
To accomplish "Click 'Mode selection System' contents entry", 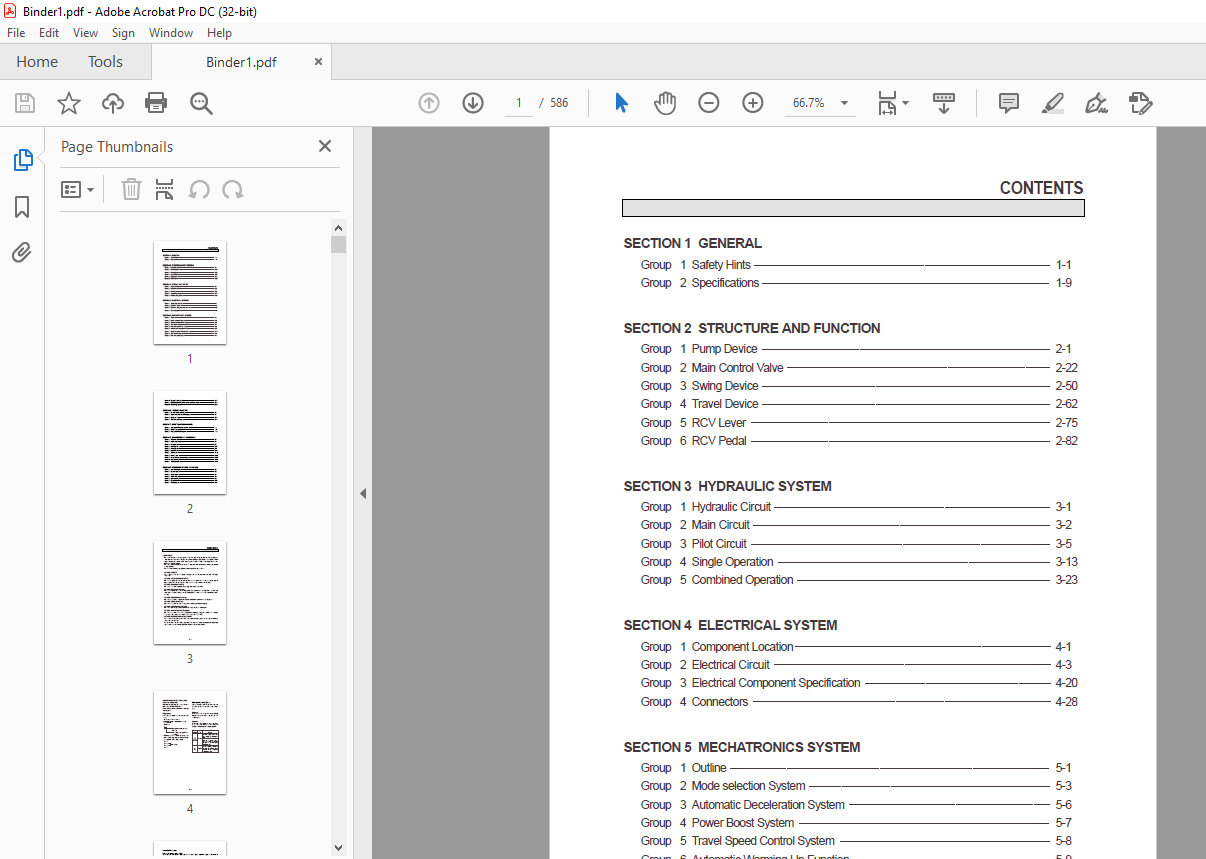I will point(748,786).
